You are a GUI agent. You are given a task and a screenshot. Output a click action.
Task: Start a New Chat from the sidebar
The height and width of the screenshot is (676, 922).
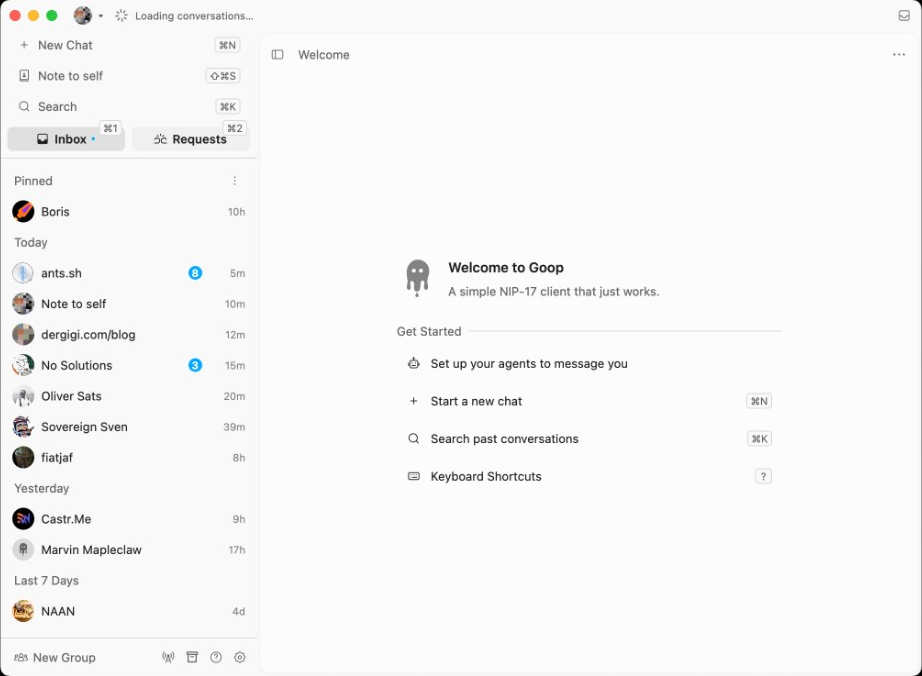click(x=129, y=45)
